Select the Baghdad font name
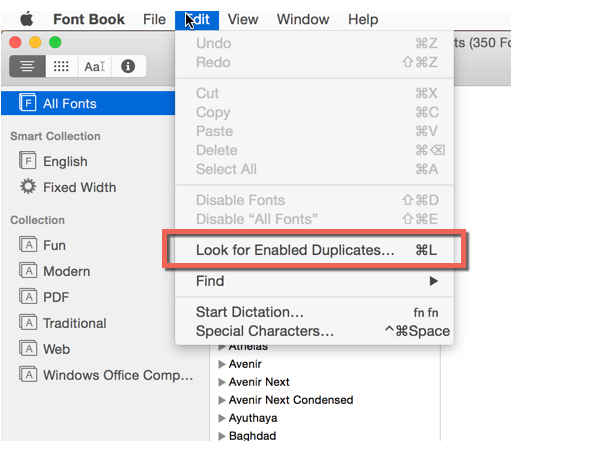The image size is (597, 469). pyautogui.click(x=252, y=436)
